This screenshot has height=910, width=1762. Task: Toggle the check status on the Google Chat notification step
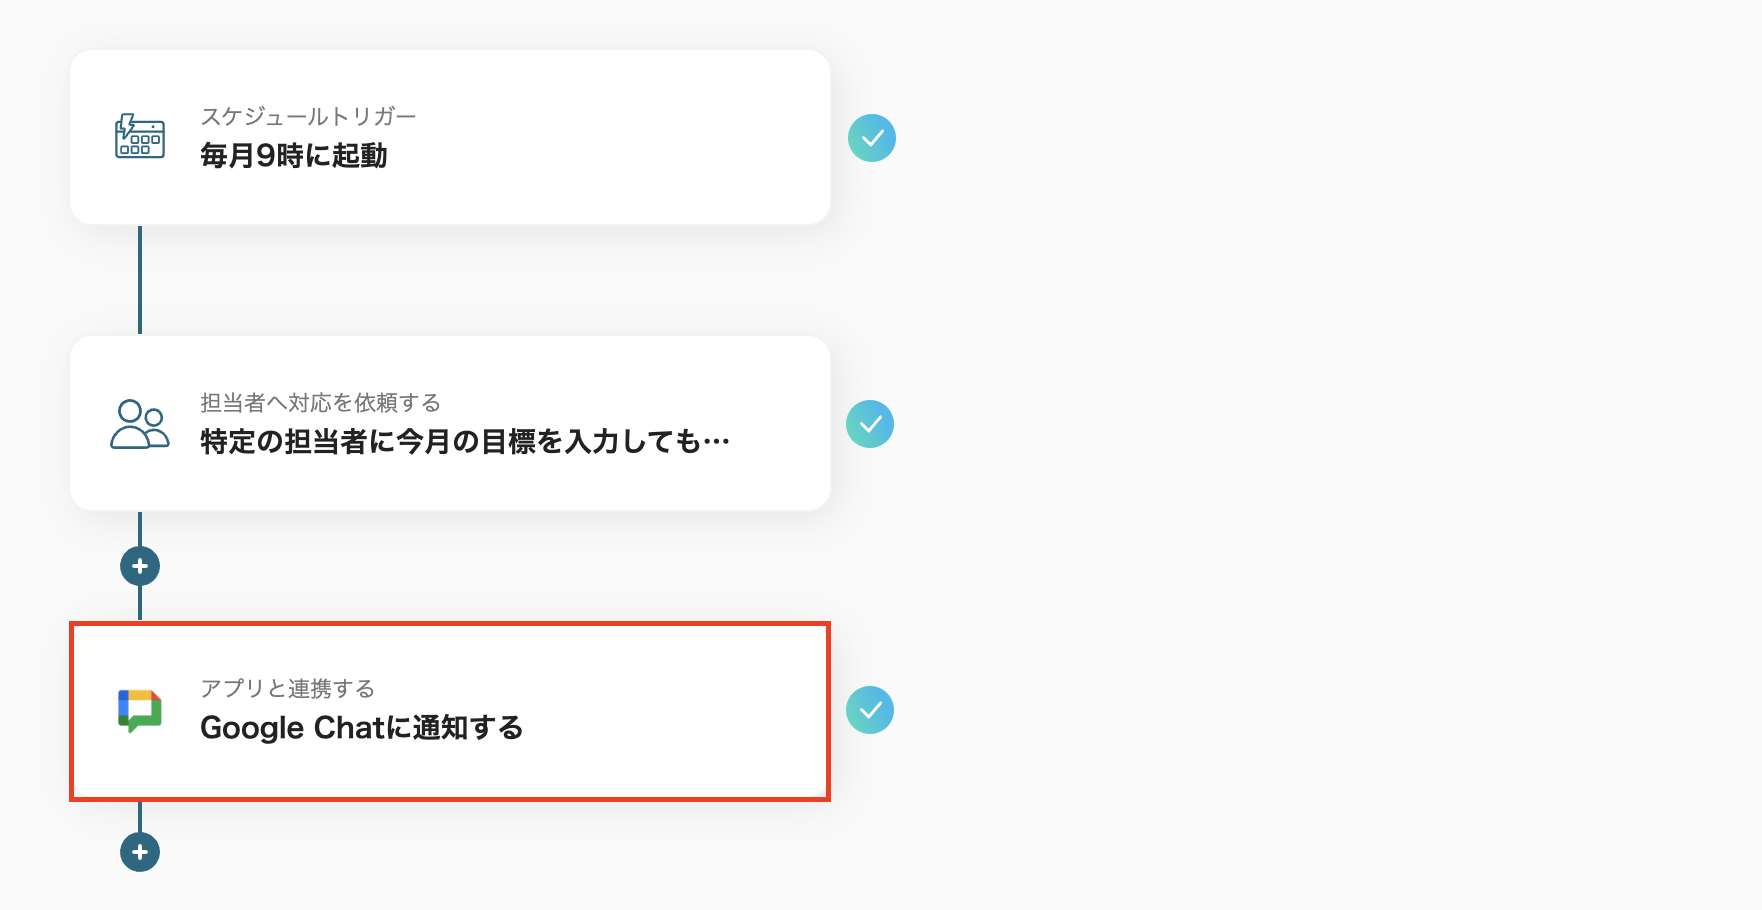[x=871, y=710]
